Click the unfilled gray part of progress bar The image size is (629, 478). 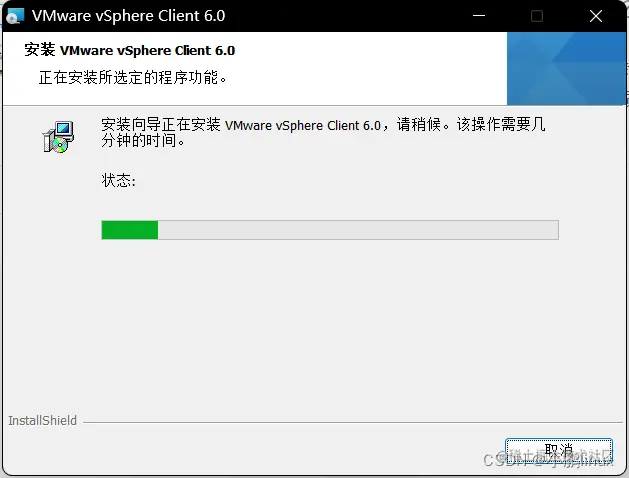[x=358, y=230]
